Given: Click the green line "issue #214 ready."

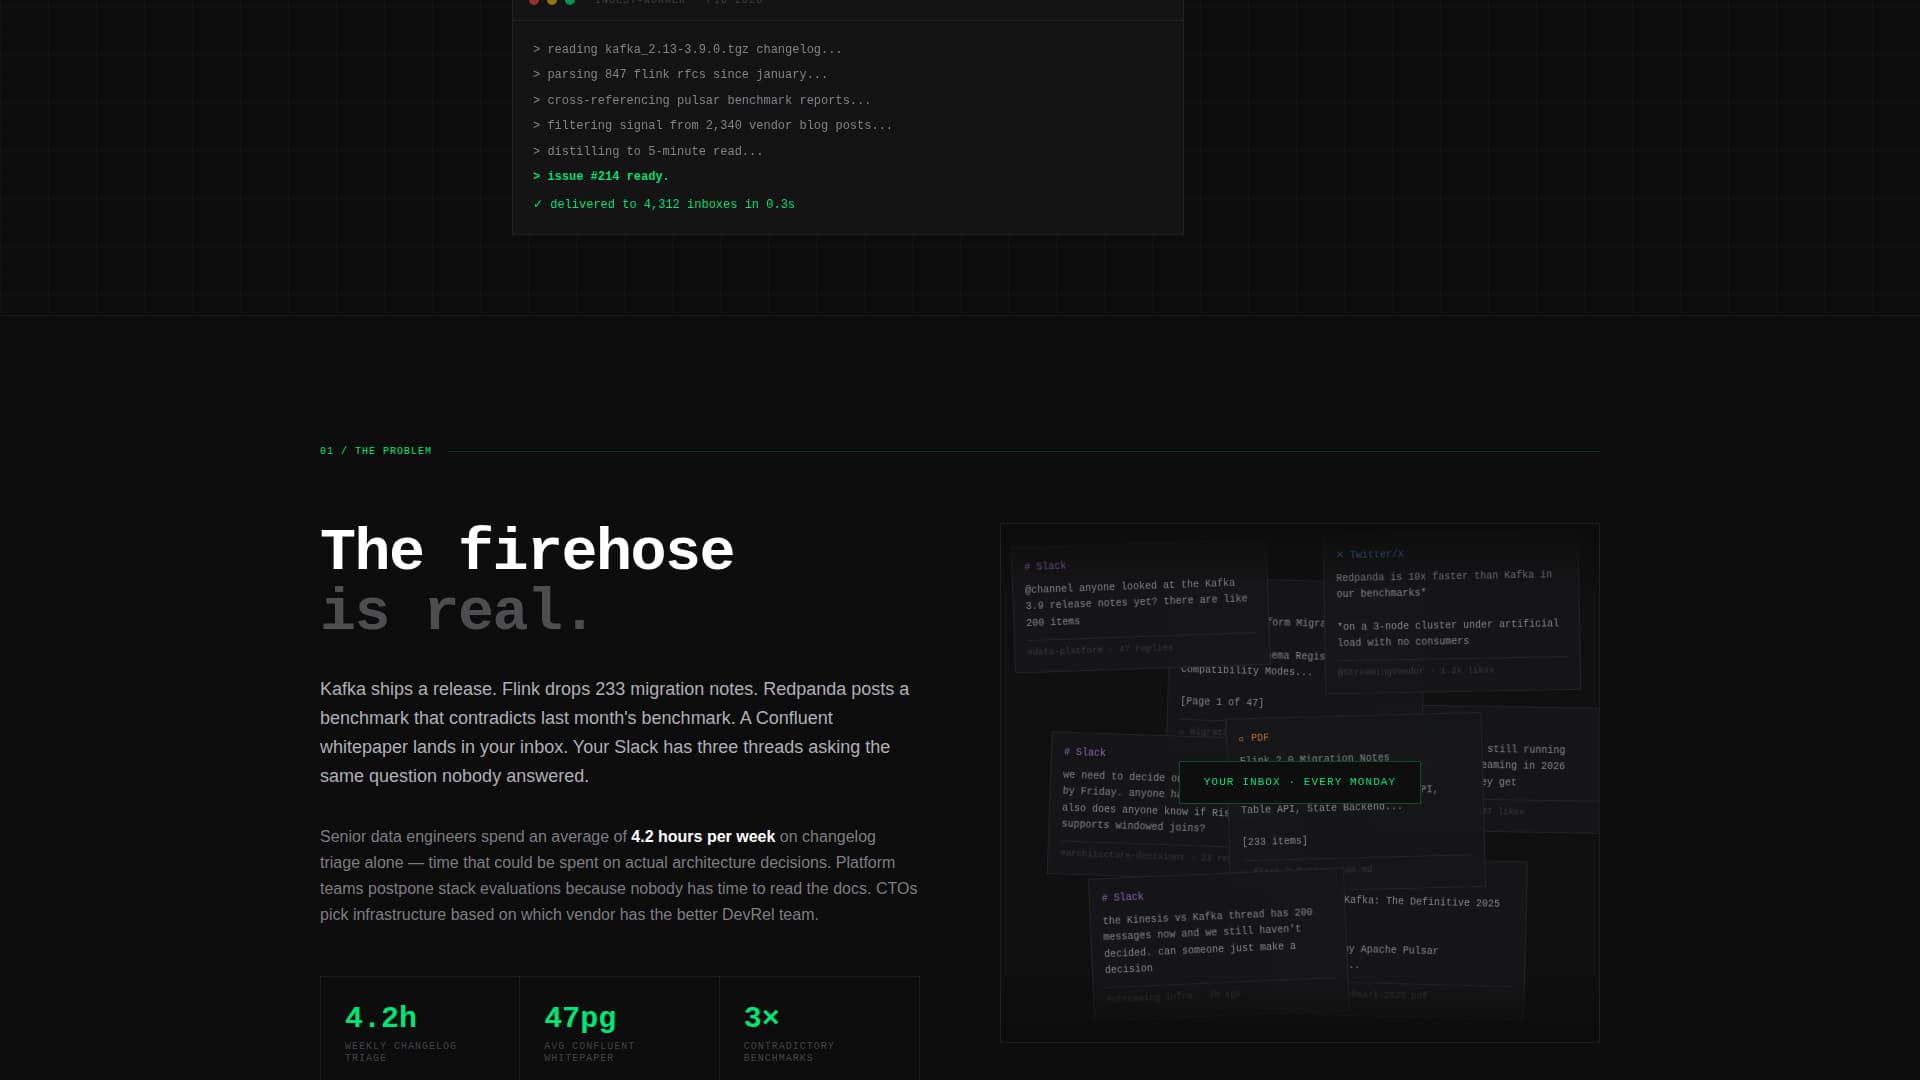Looking at the screenshot, I should click(x=601, y=176).
